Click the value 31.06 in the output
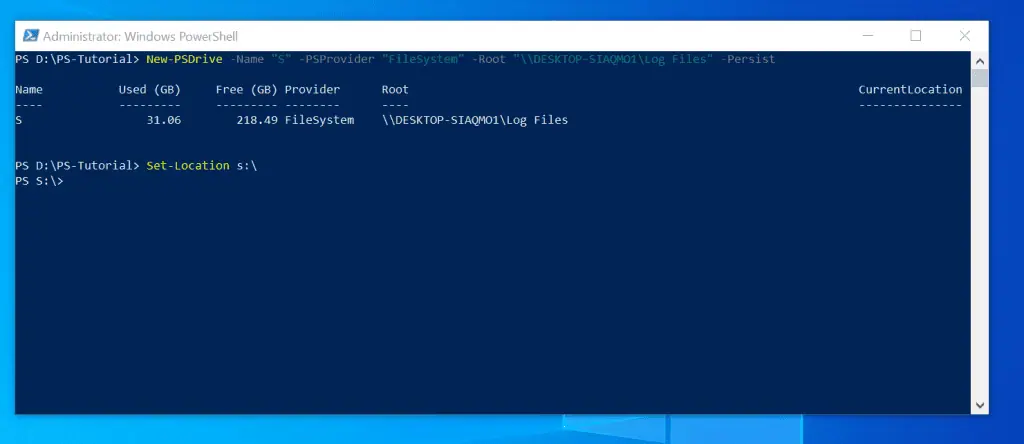The width and height of the screenshot is (1024, 444). [x=164, y=120]
